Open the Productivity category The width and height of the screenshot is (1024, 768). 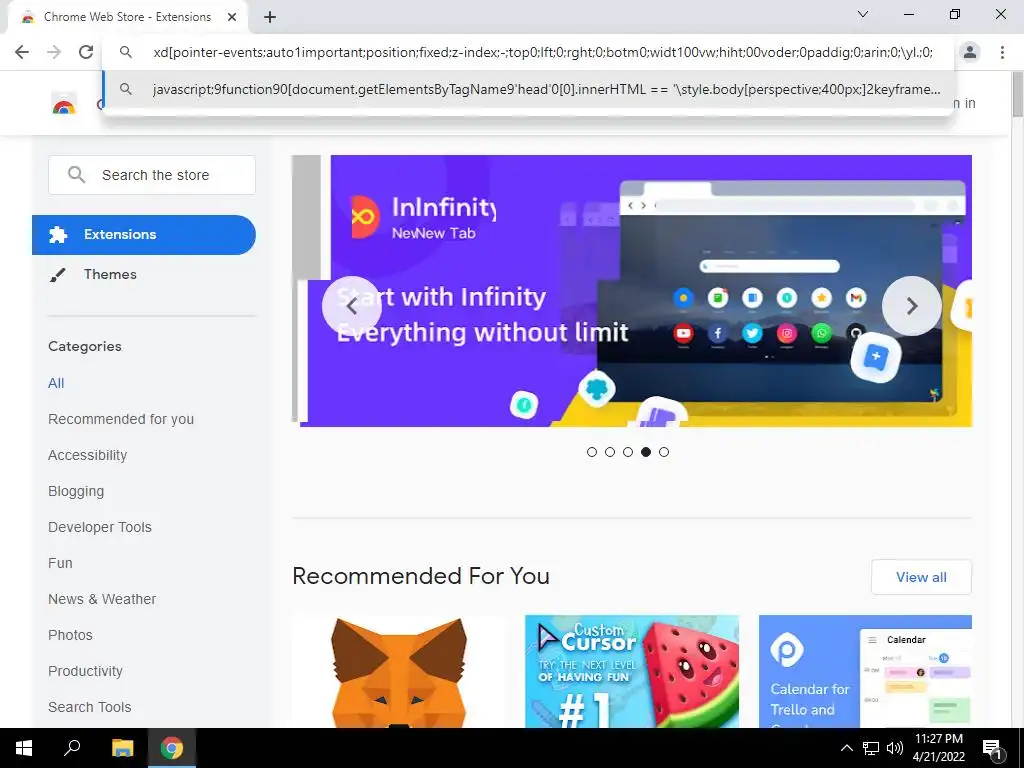(x=86, y=671)
